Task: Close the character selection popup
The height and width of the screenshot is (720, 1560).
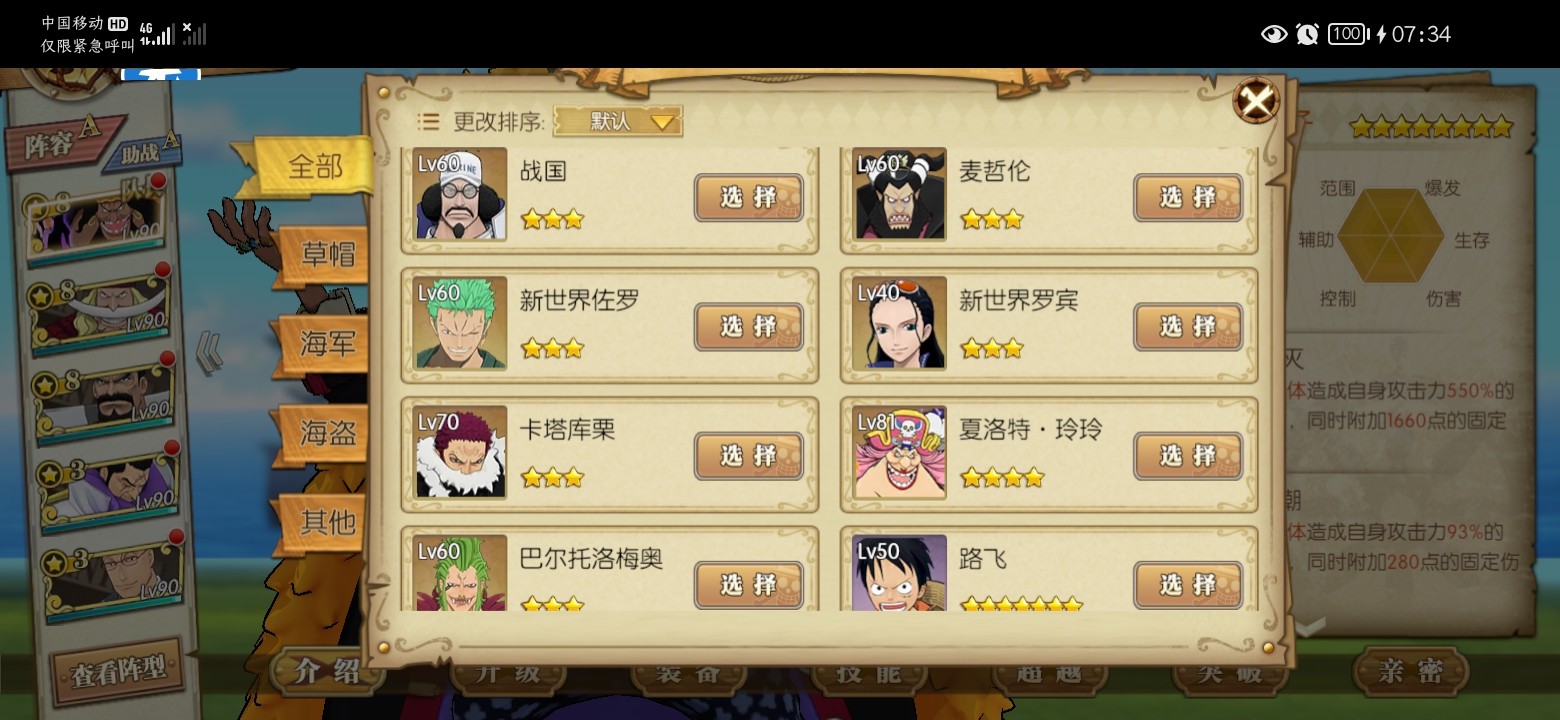Action: tap(1256, 100)
